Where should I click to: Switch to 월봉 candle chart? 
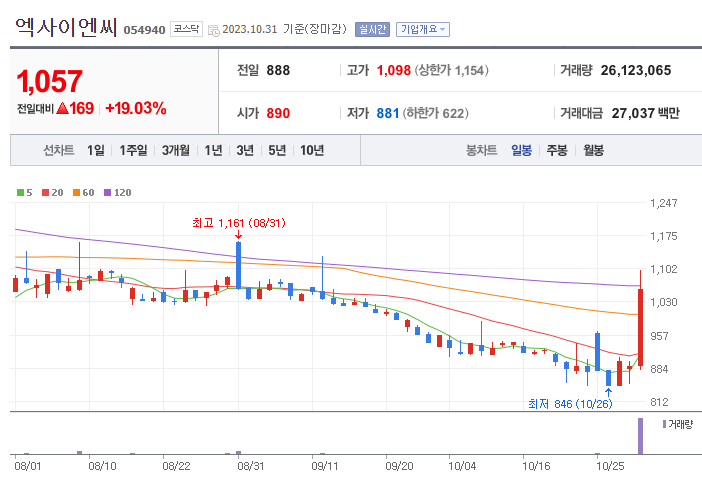(593, 150)
